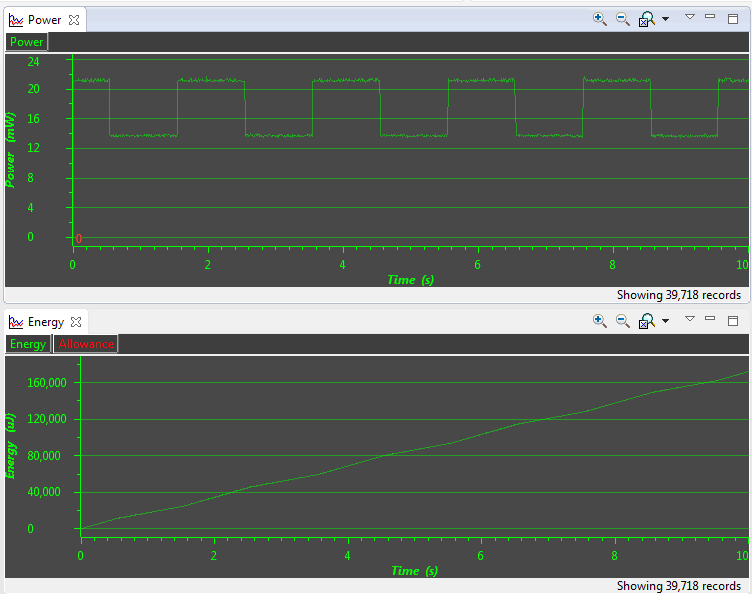Minimize the Energy view panel
The height and width of the screenshot is (594, 752).
pos(710,318)
